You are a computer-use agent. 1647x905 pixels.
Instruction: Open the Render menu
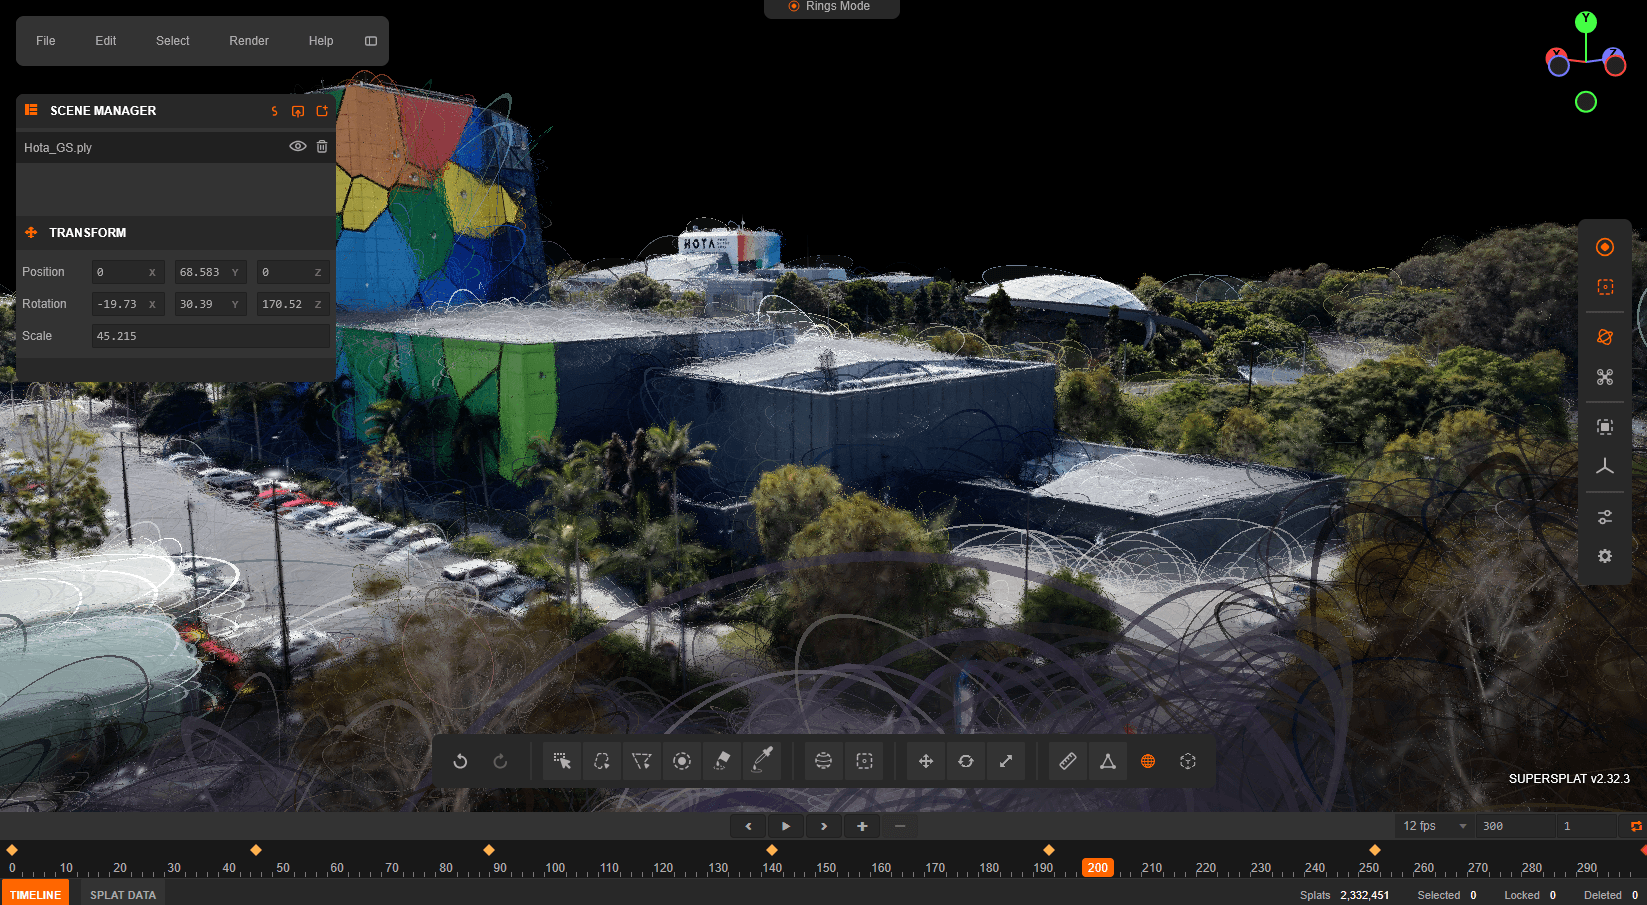click(249, 41)
